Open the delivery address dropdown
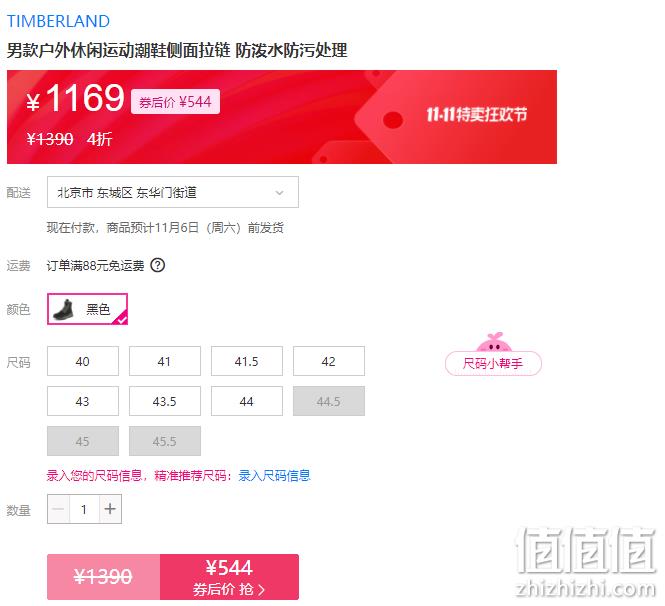This screenshot has height=606, width=665. [x=173, y=193]
